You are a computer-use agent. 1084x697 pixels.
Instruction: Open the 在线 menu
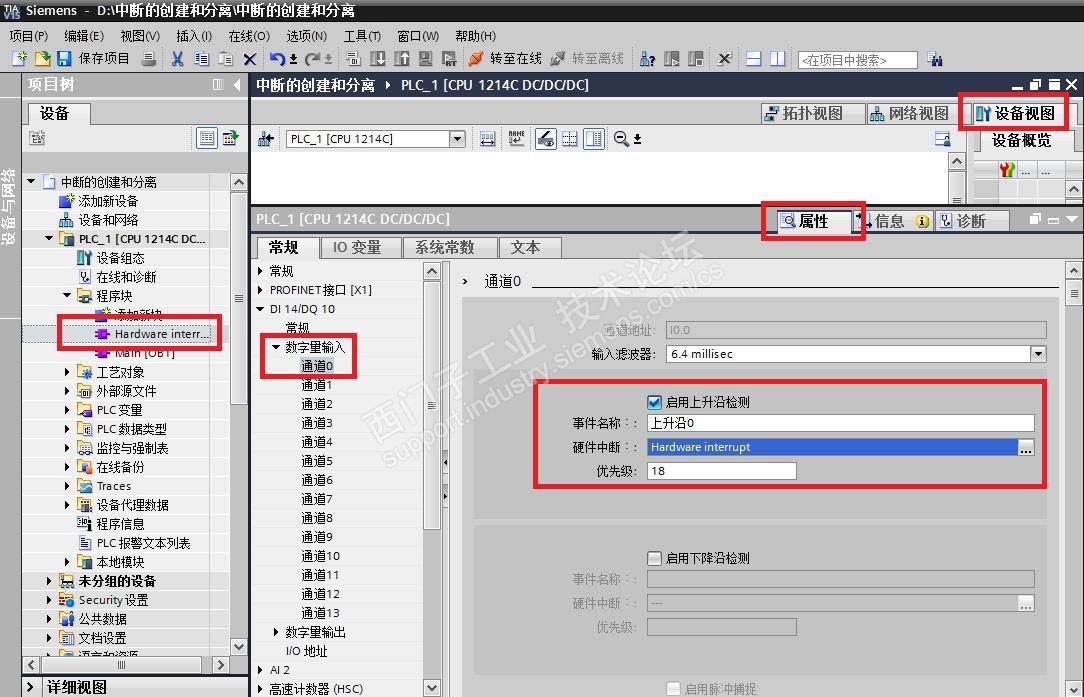tap(249, 36)
